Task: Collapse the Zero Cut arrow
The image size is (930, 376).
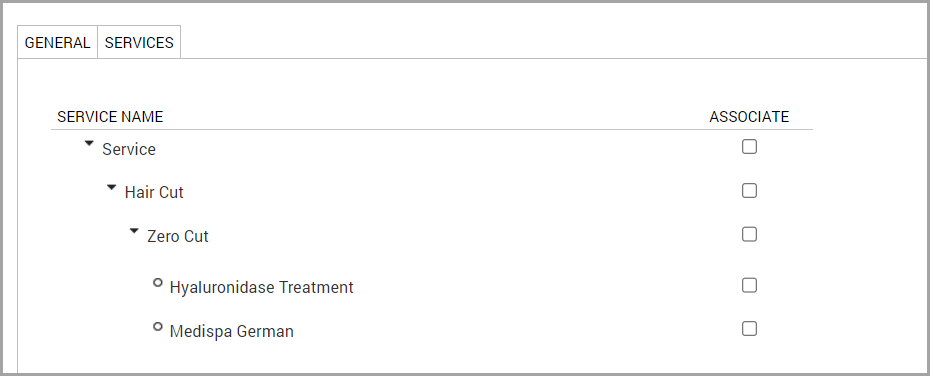Action: pyautogui.click(x=134, y=231)
